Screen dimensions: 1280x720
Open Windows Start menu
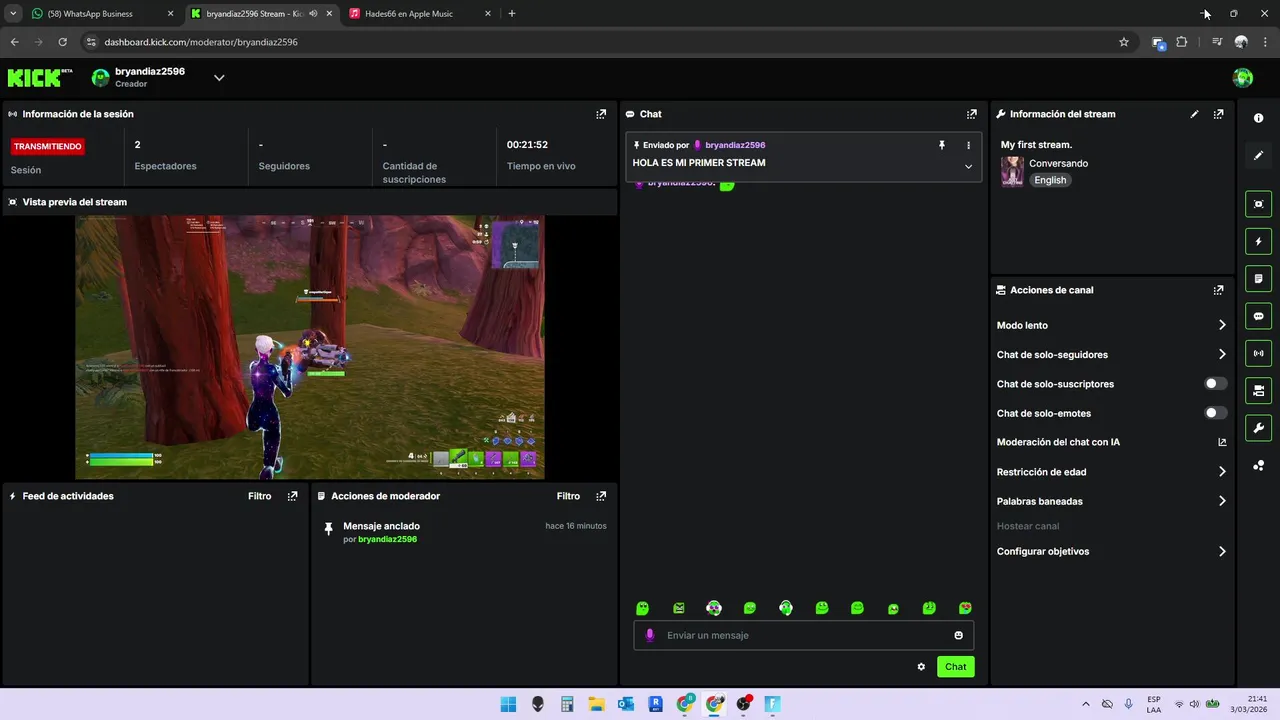tap(508, 704)
